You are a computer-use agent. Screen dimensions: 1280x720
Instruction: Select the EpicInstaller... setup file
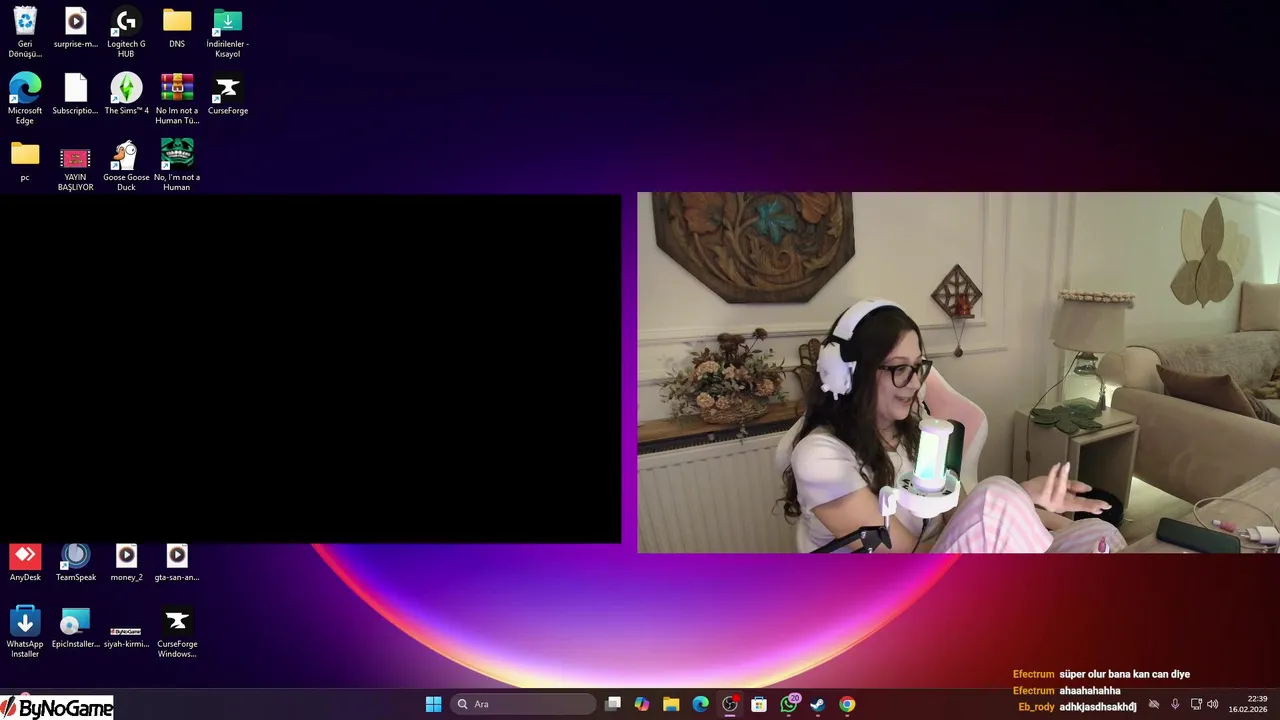pos(76,627)
